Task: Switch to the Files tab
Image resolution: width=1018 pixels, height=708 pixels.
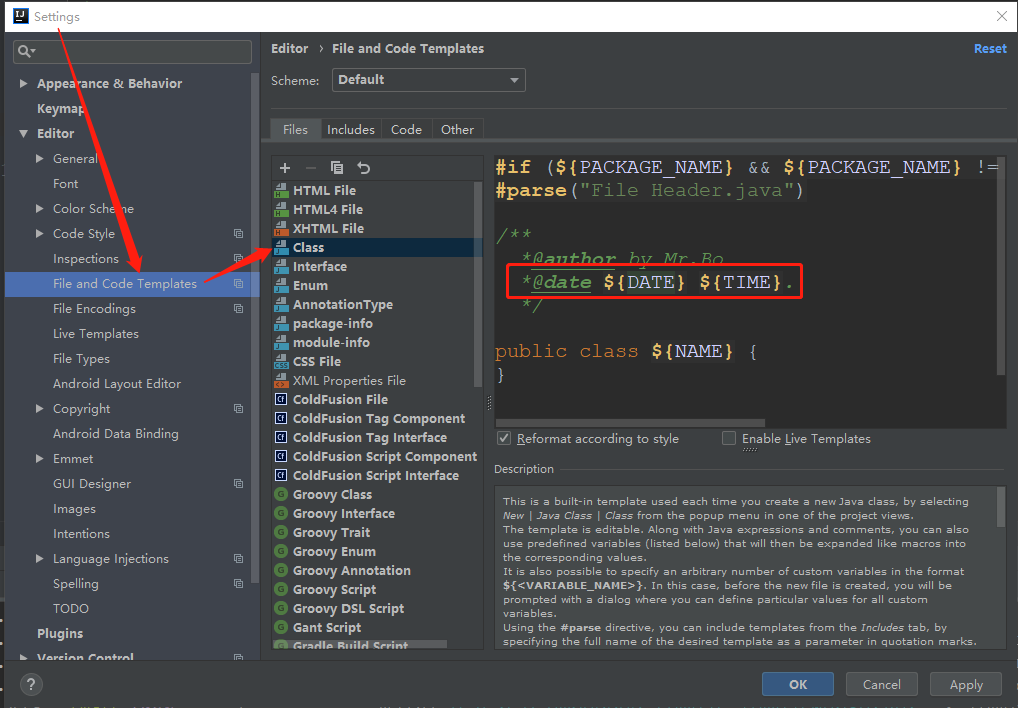Action: [295, 129]
